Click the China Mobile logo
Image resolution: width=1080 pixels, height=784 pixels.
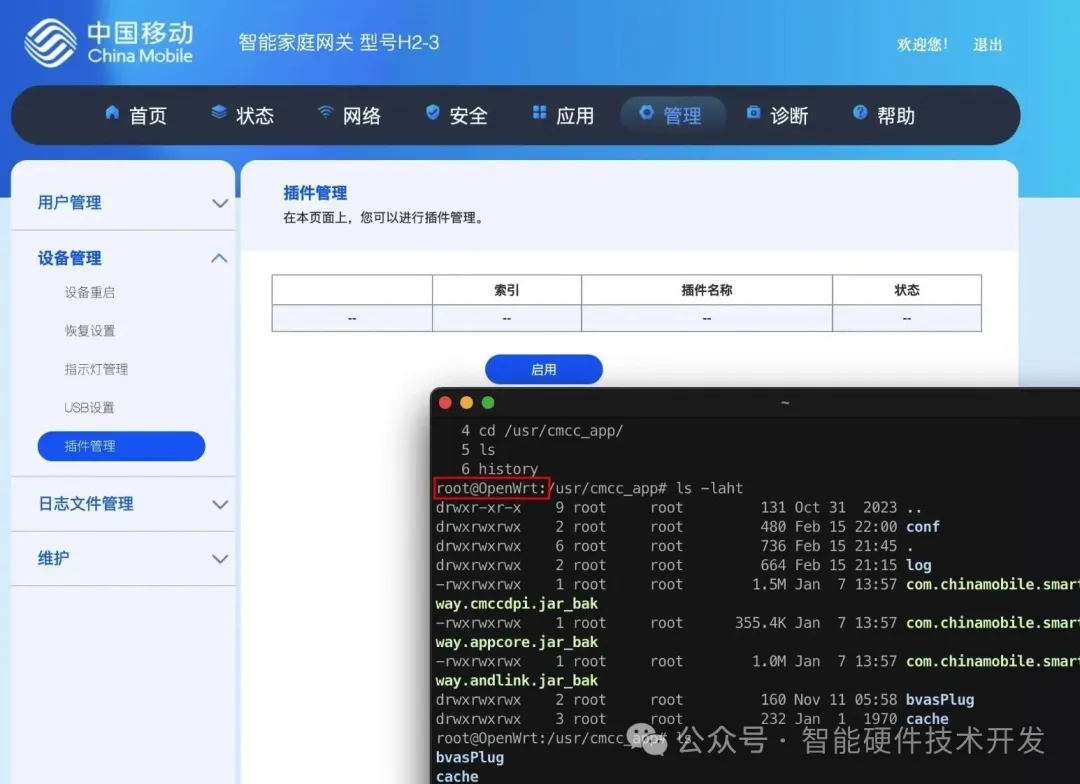(50, 43)
